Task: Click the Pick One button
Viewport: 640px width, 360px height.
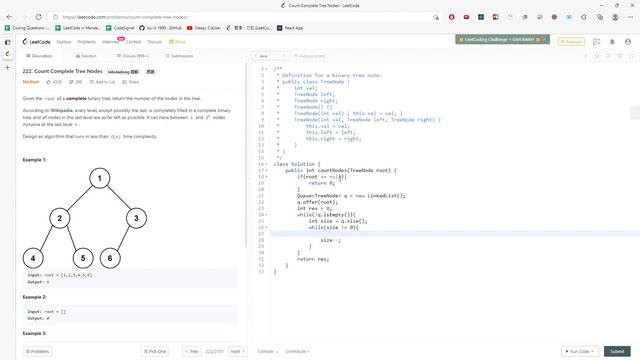Action: 155,351
